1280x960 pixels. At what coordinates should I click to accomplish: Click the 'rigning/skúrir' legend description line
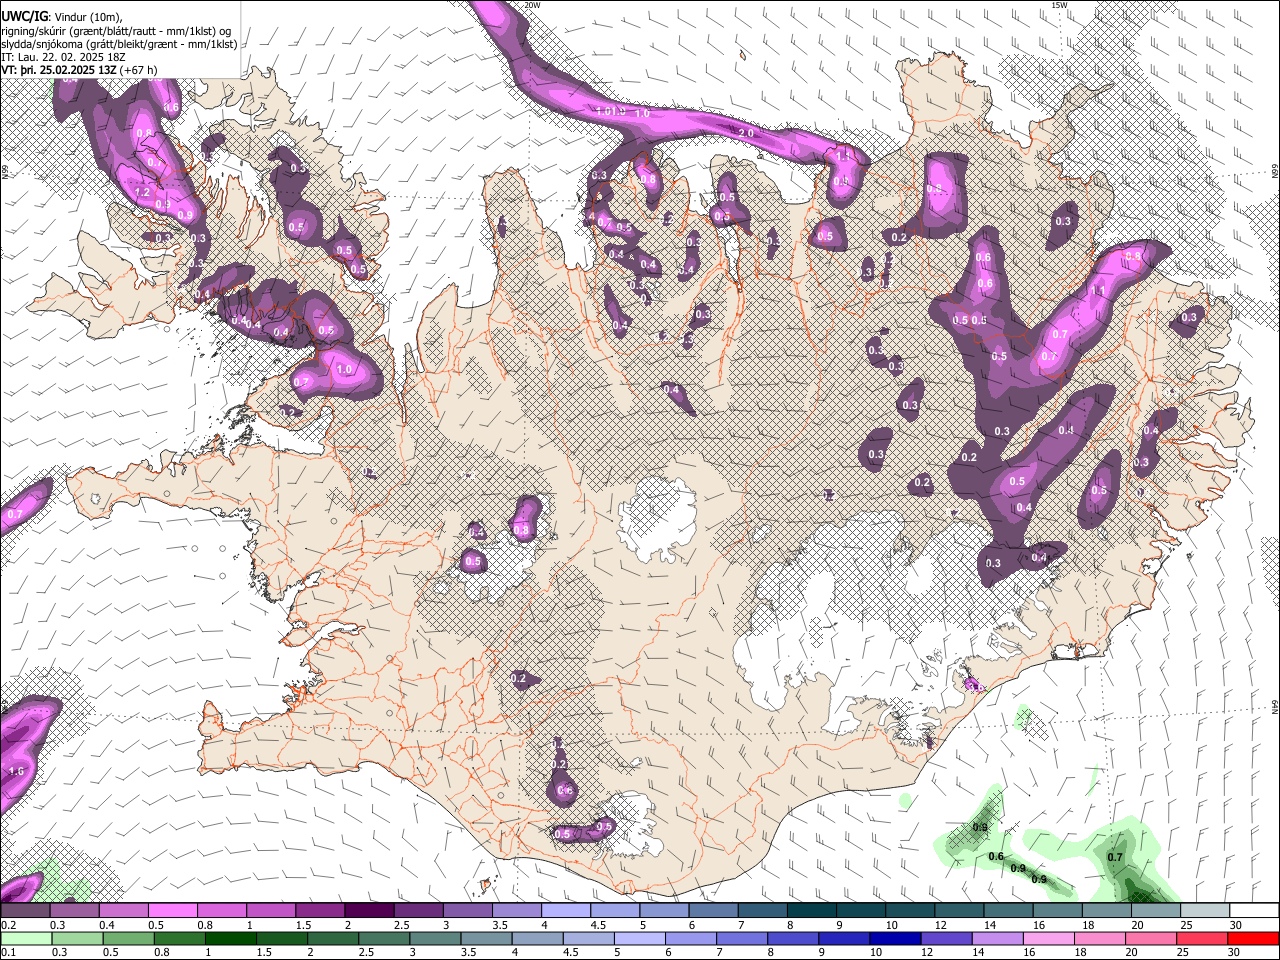(116, 30)
